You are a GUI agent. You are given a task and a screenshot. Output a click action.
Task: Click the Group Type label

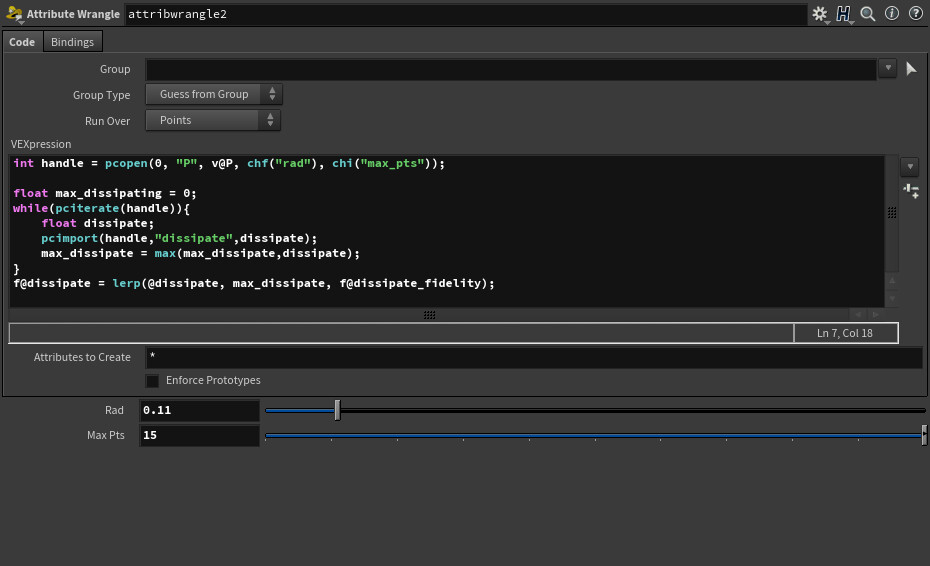coord(101,95)
